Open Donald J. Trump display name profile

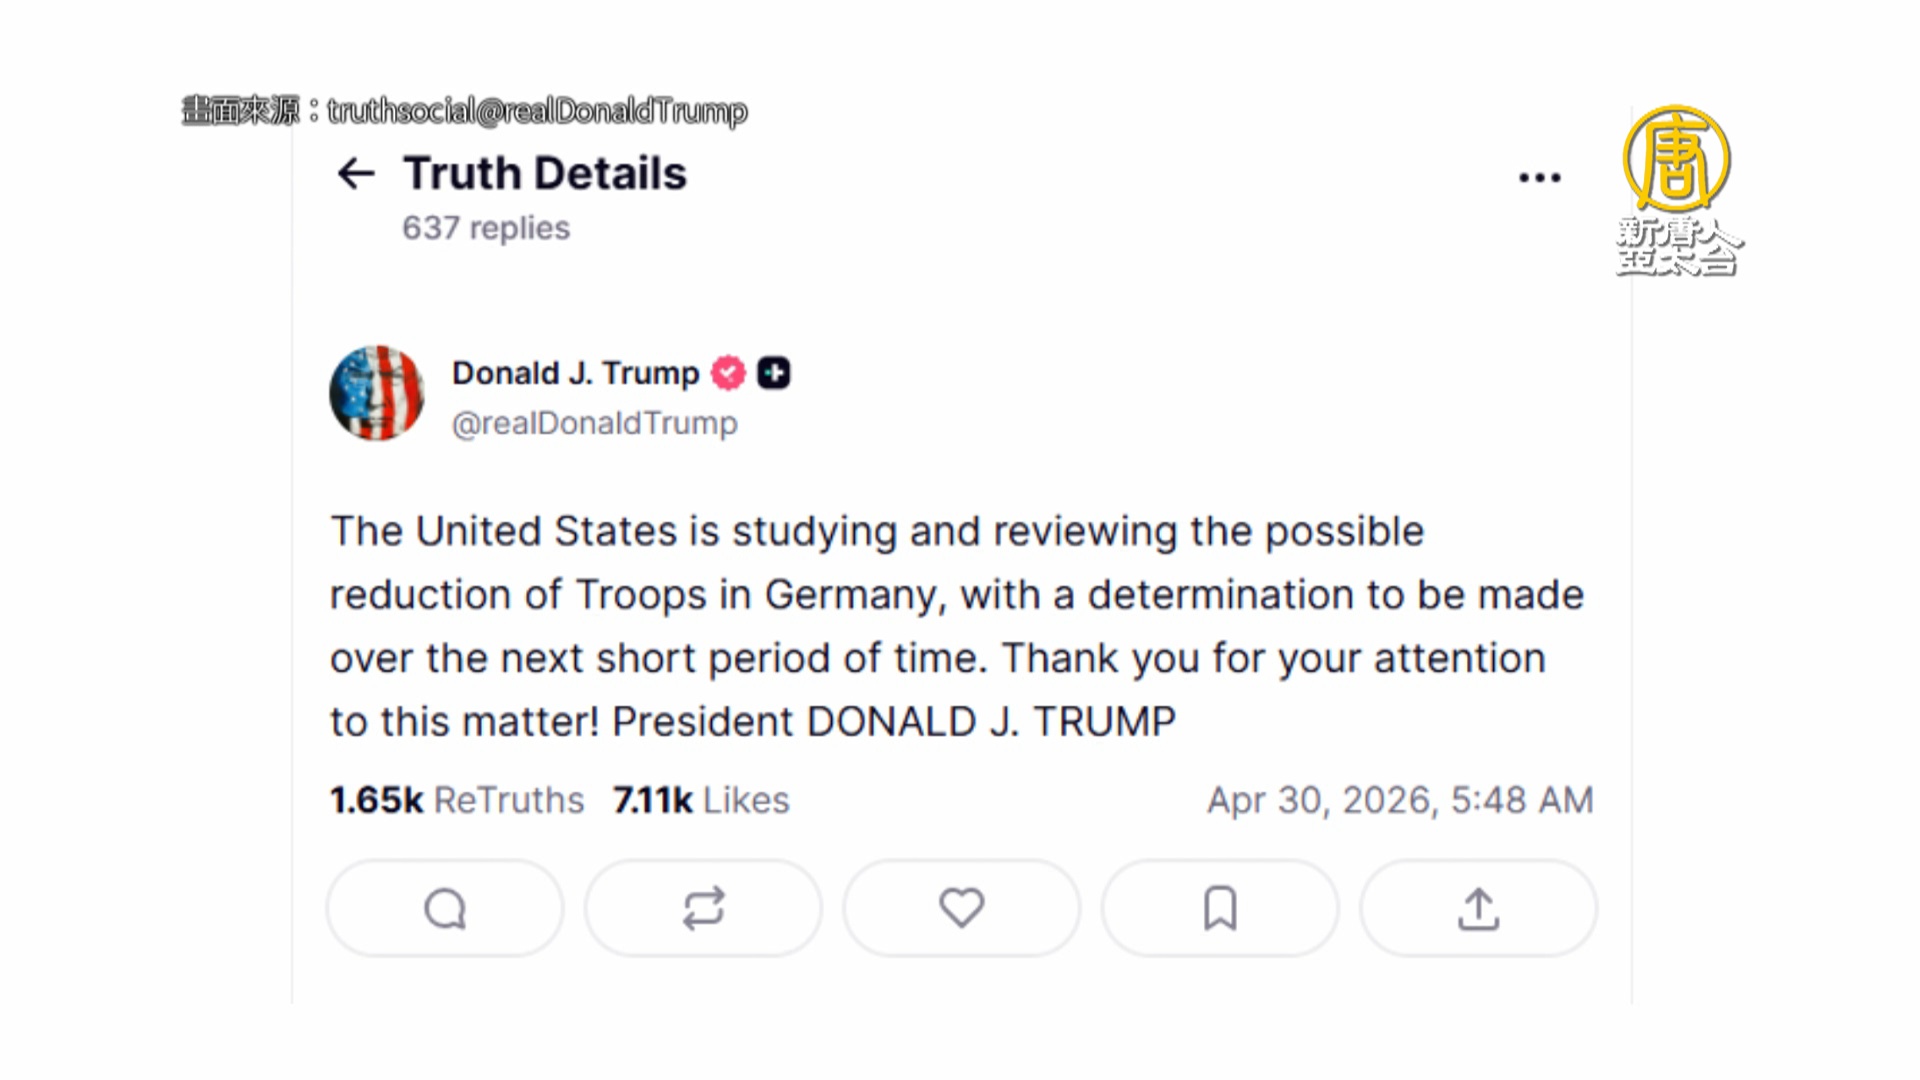pos(575,373)
